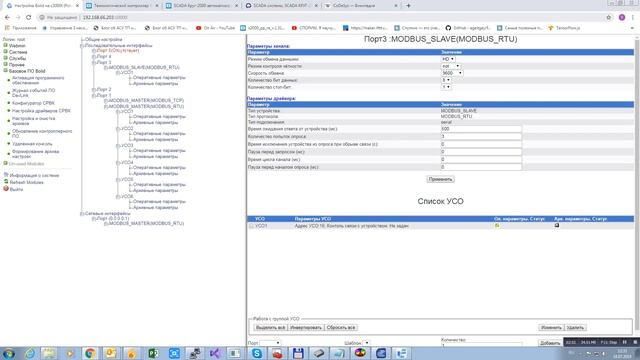Click the Refresh Modules icon
The height and width of the screenshot is (360, 640).
(x=6, y=182)
